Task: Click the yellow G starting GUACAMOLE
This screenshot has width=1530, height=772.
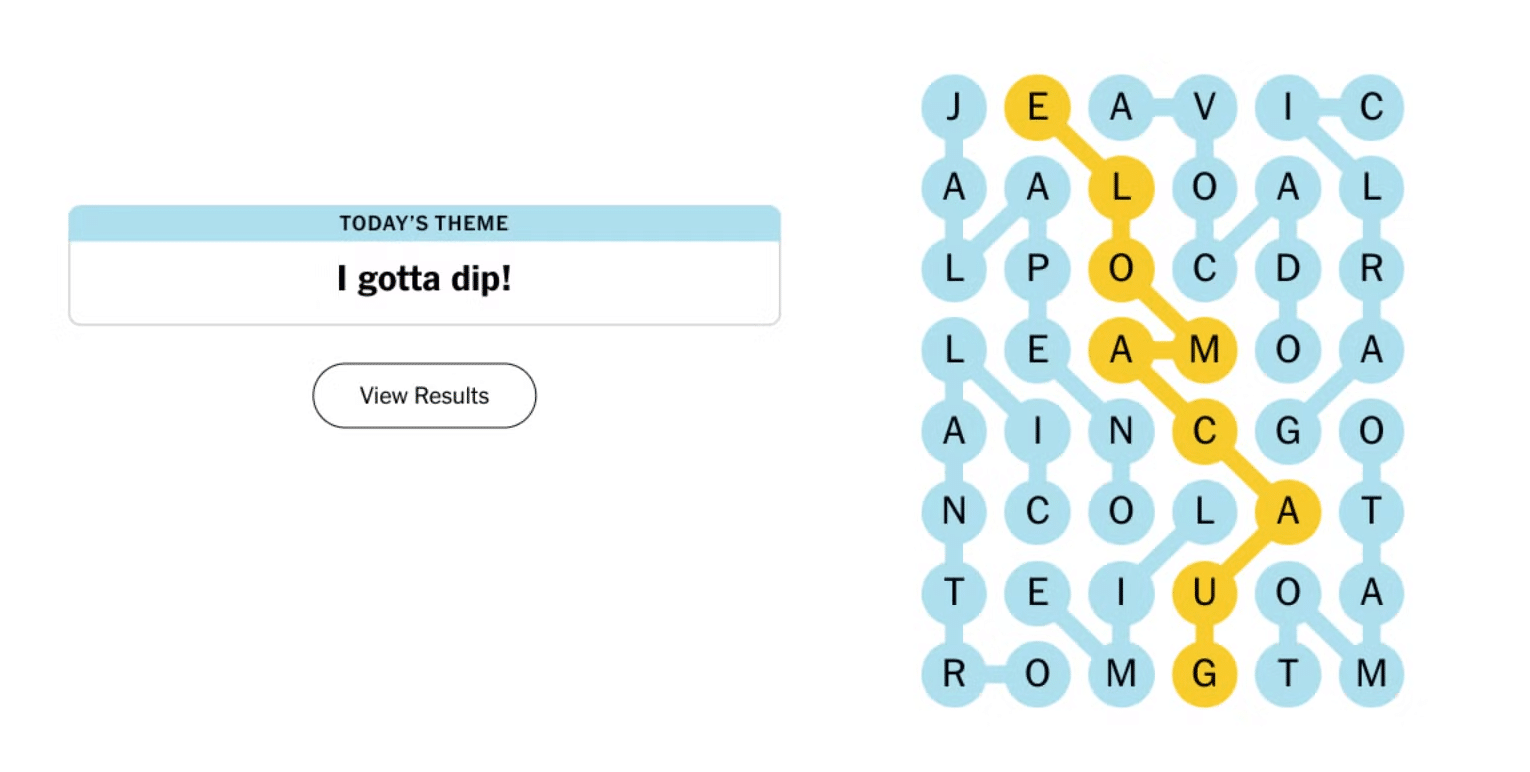Action: click(1205, 676)
